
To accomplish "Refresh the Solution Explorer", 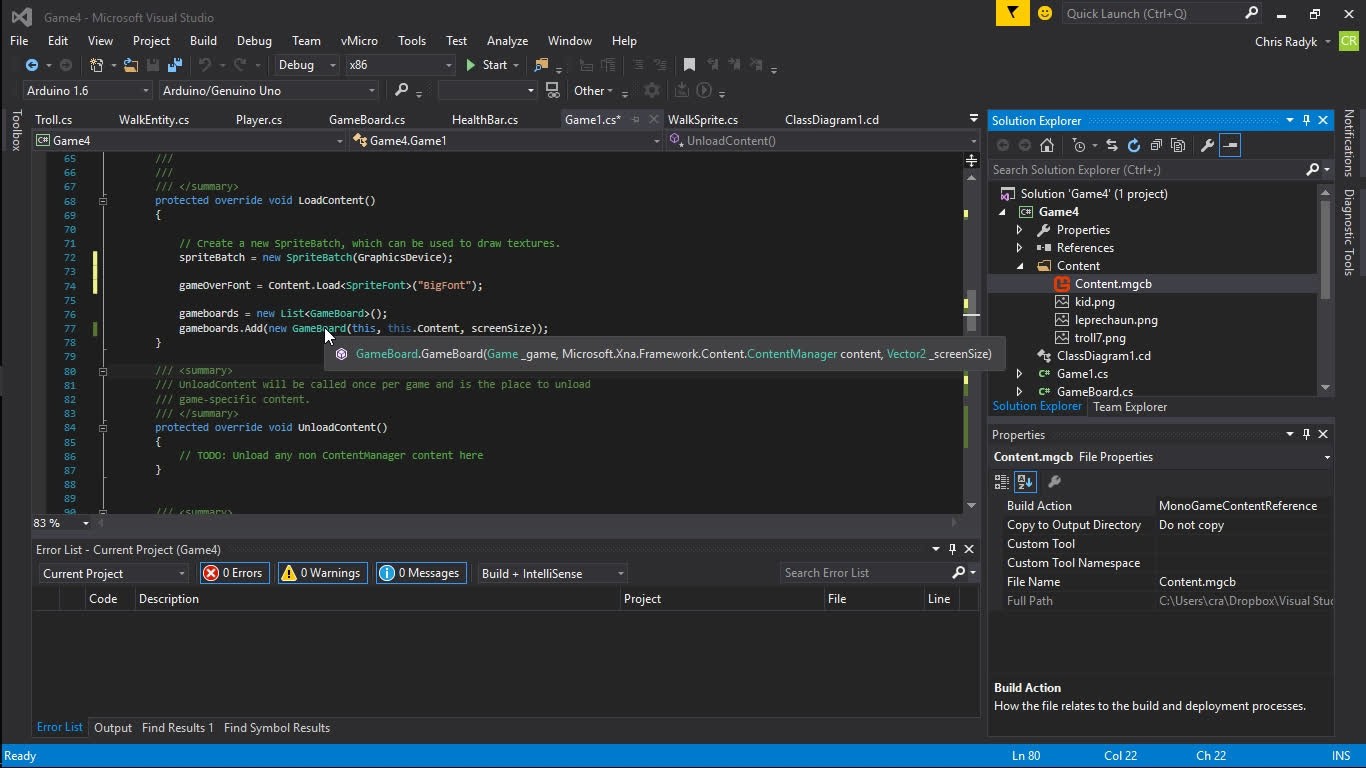I will coord(1133,145).
